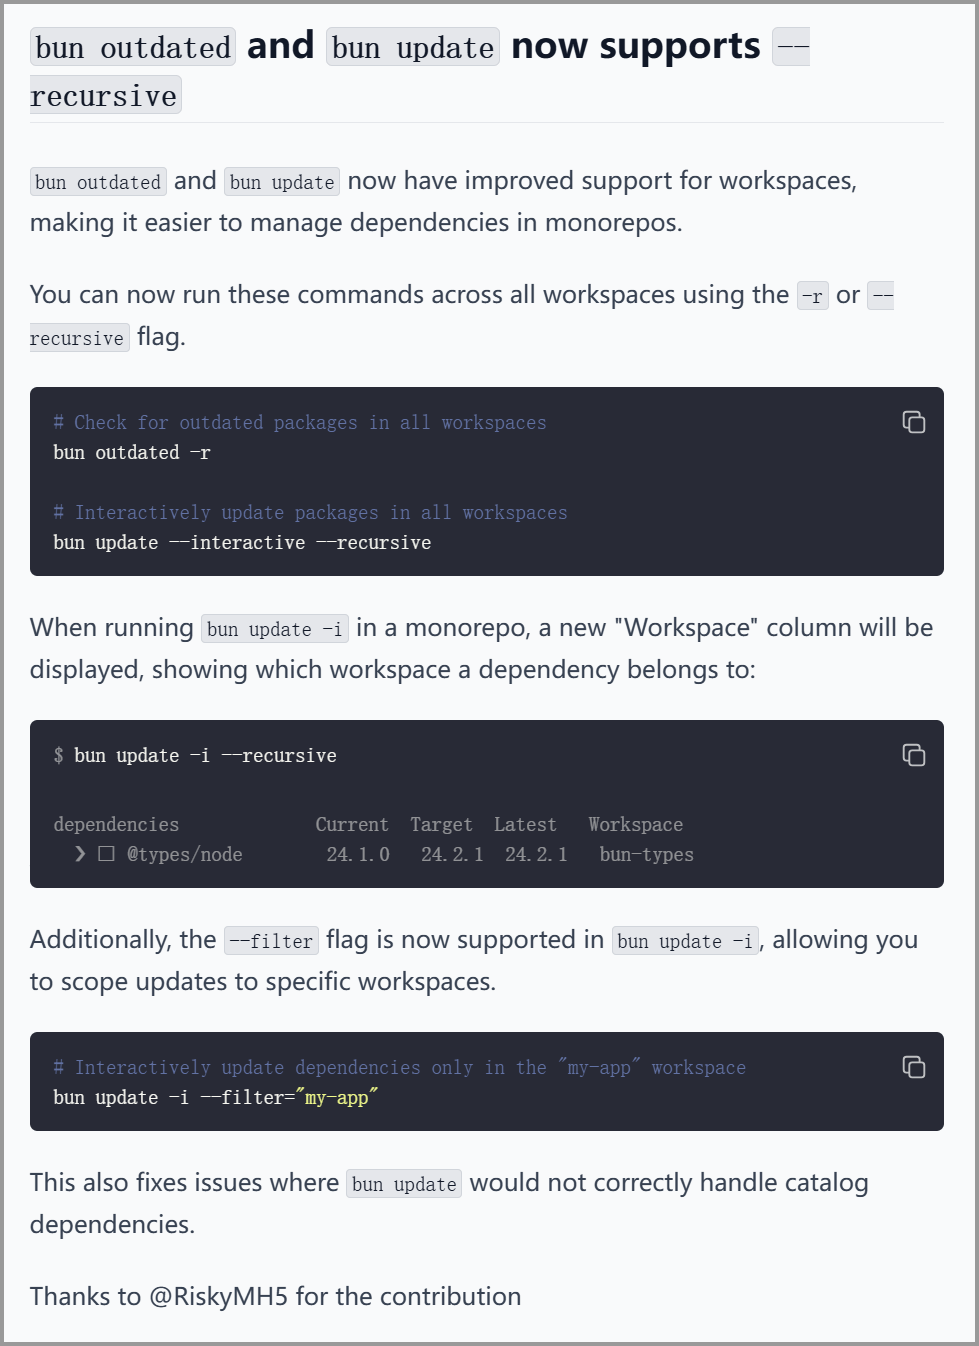Click the 'now supports' heading text
The height and width of the screenshot is (1346, 979).
[x=636, y=46]
